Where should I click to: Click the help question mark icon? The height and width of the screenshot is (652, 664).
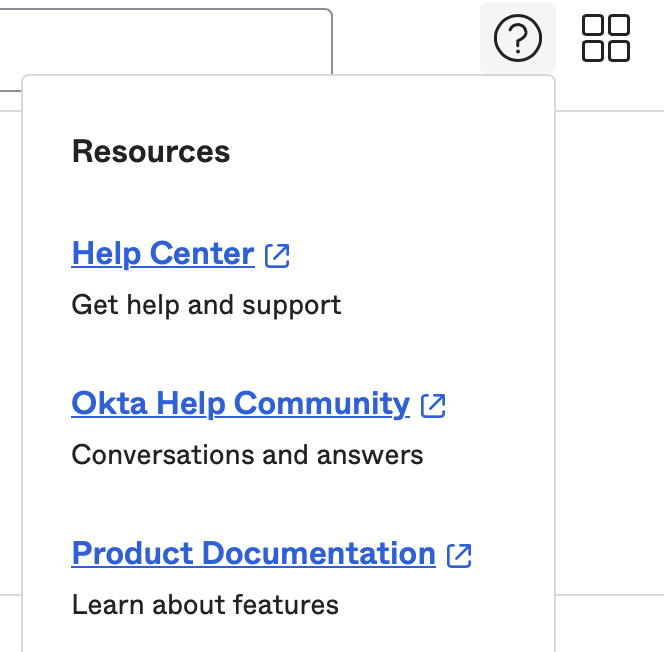(517, 38)
